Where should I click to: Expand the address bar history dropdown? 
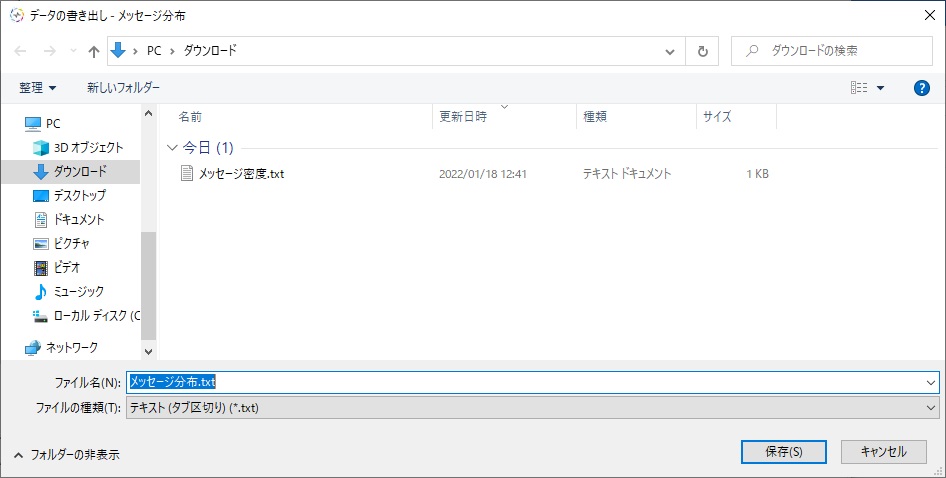coord(670,51)
